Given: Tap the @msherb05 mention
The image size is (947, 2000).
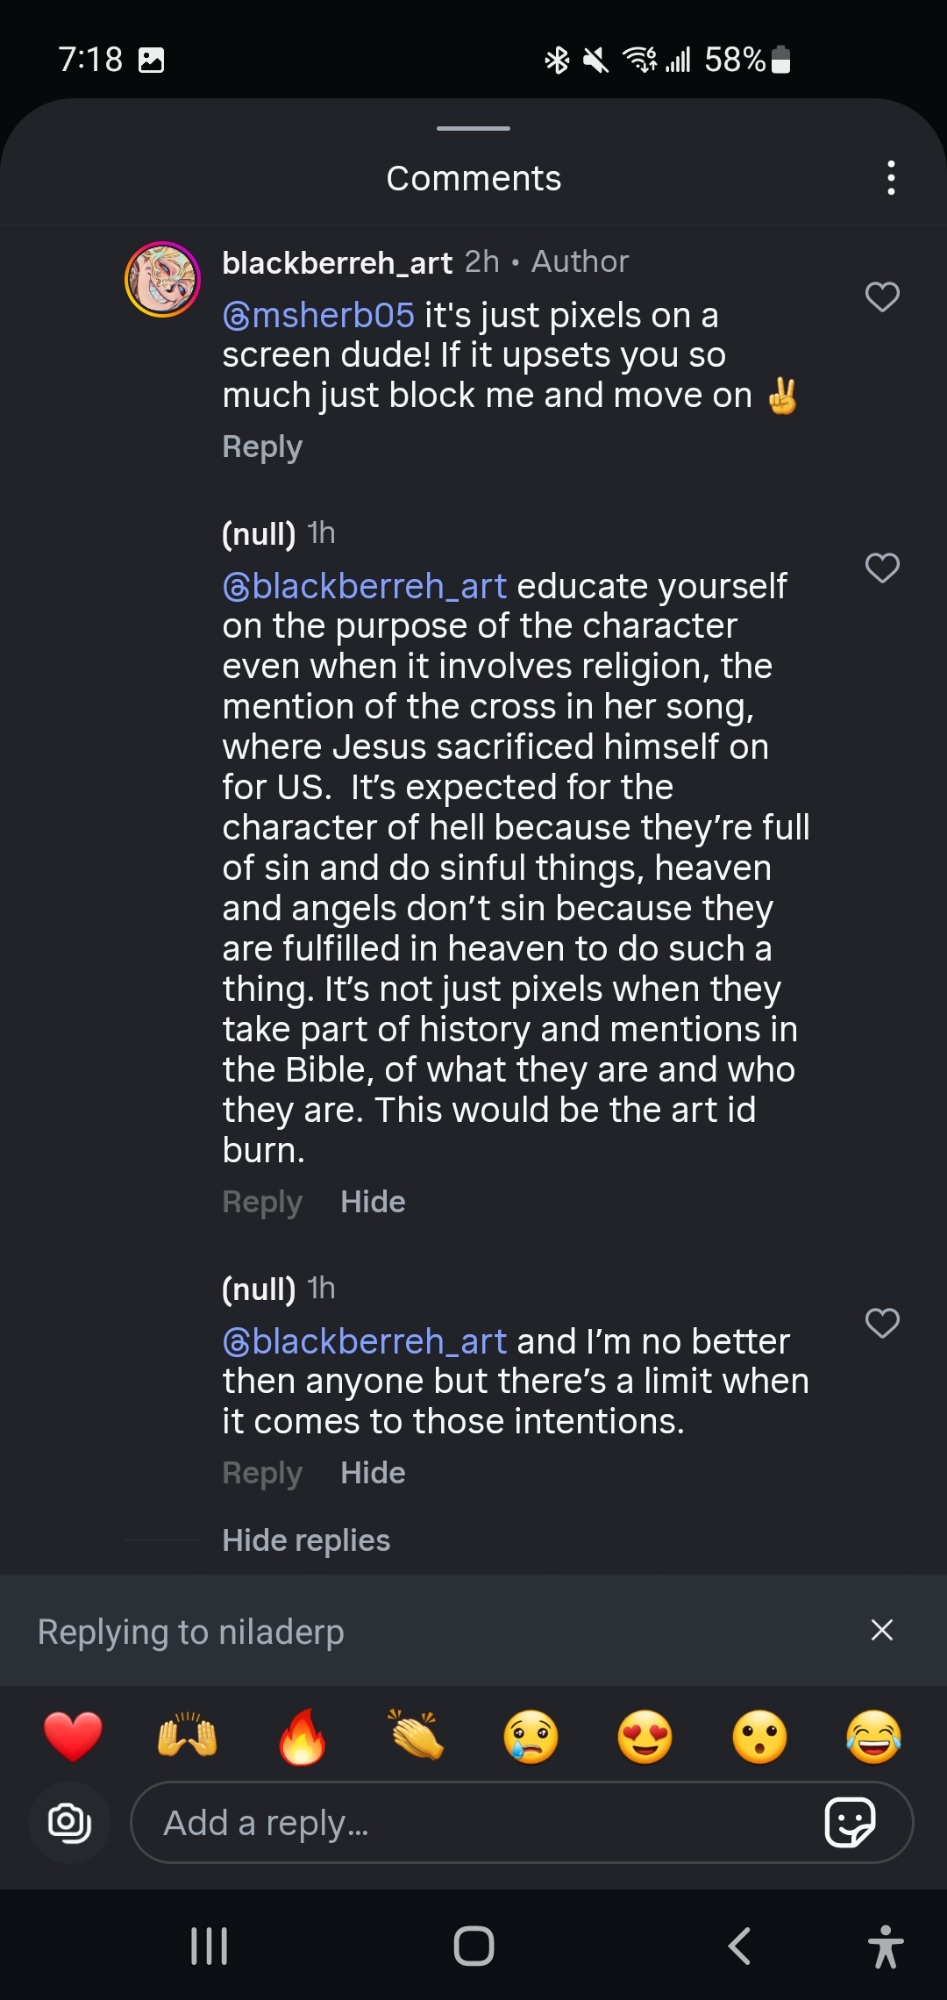Looking at the screenshot, I should point(318,315).
